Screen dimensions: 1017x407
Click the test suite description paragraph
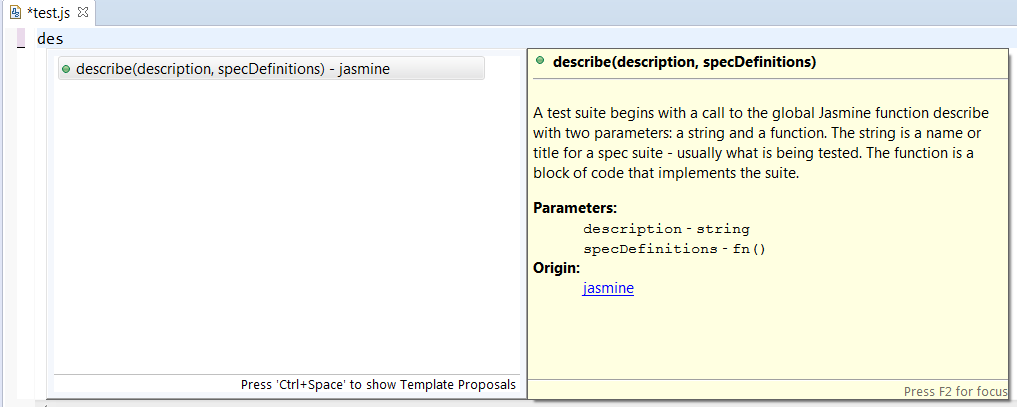tap(761, 143)
